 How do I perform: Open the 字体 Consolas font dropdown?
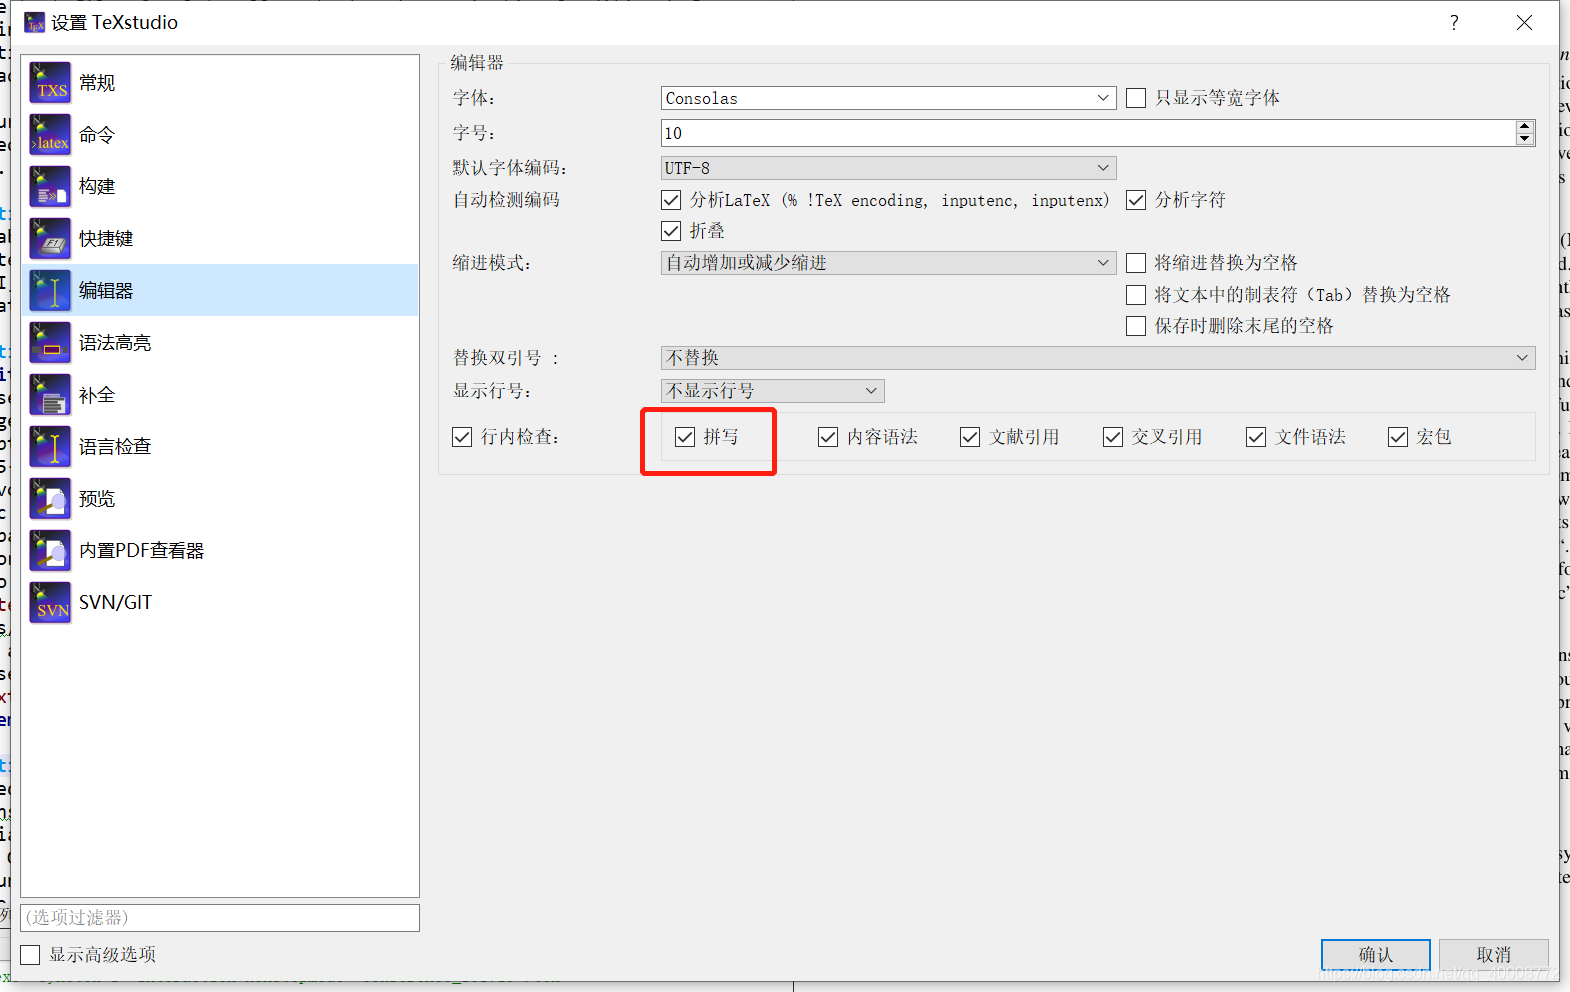pyautogui.click(x=888, y=98)
